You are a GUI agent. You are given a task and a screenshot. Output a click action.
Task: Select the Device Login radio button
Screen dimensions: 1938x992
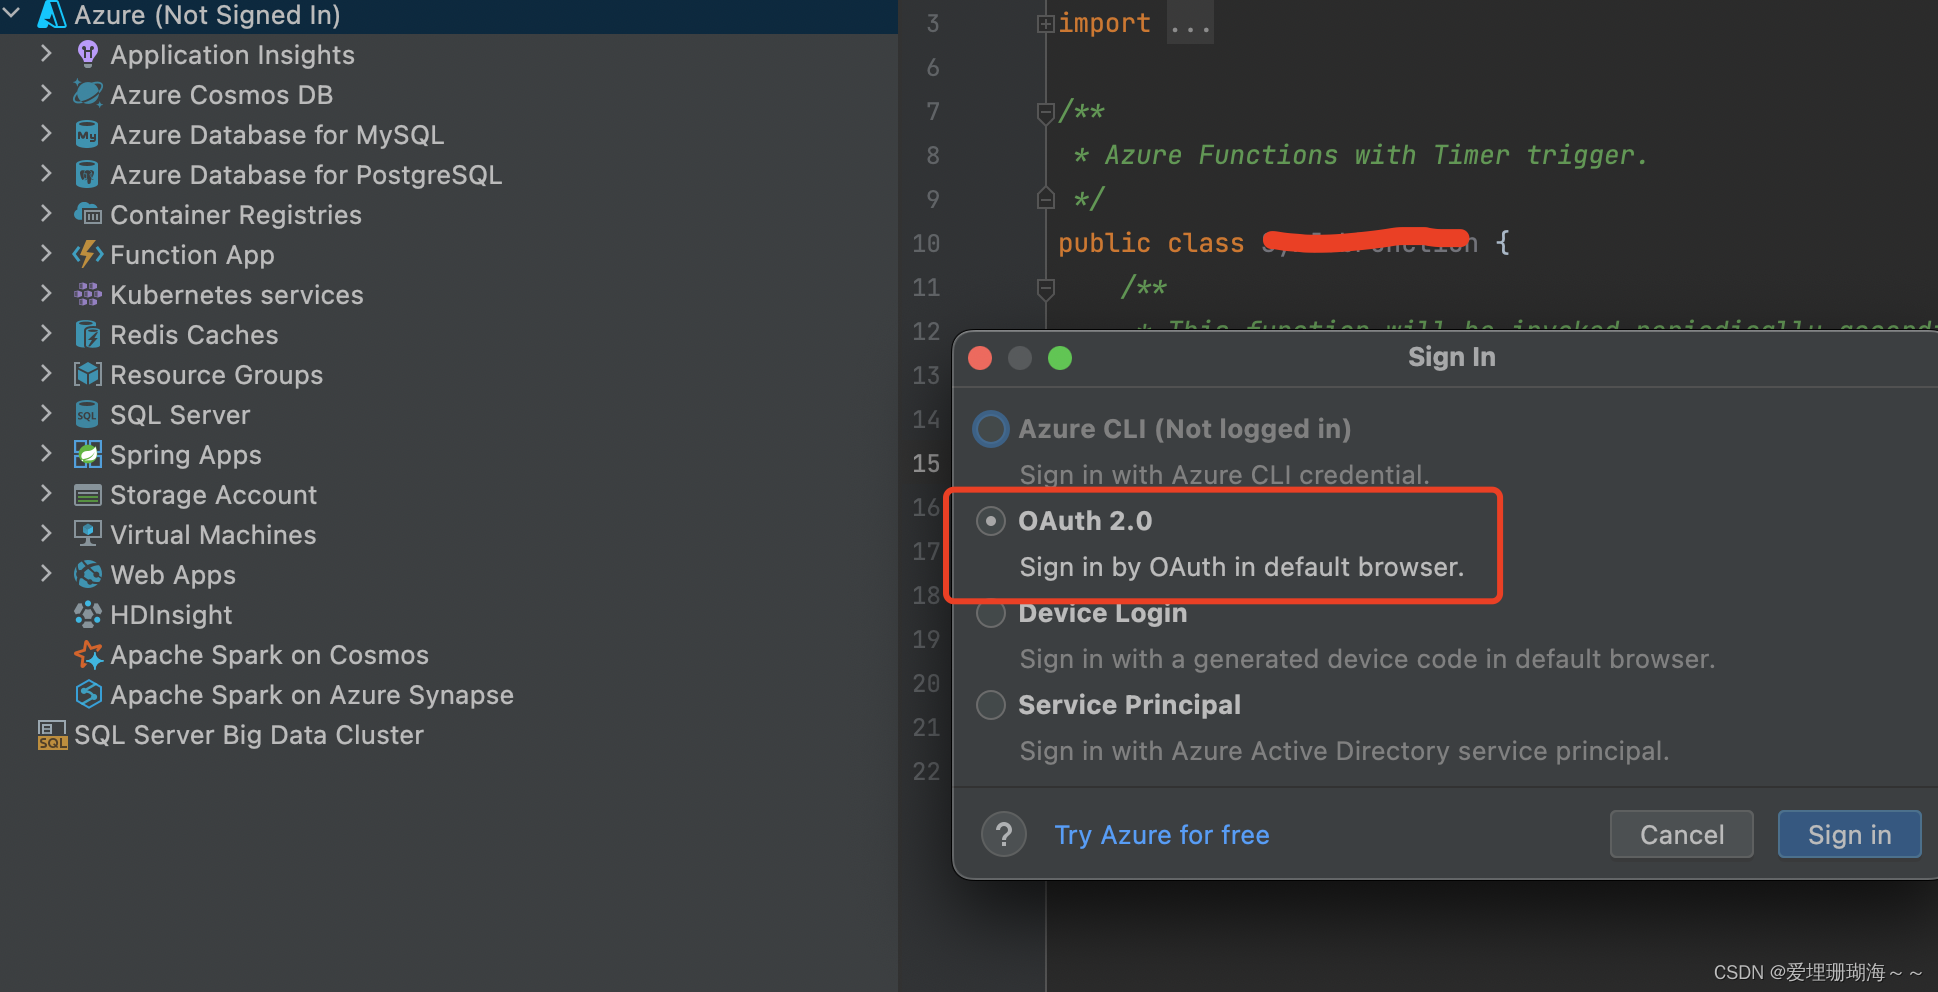(x=991, y=613)
